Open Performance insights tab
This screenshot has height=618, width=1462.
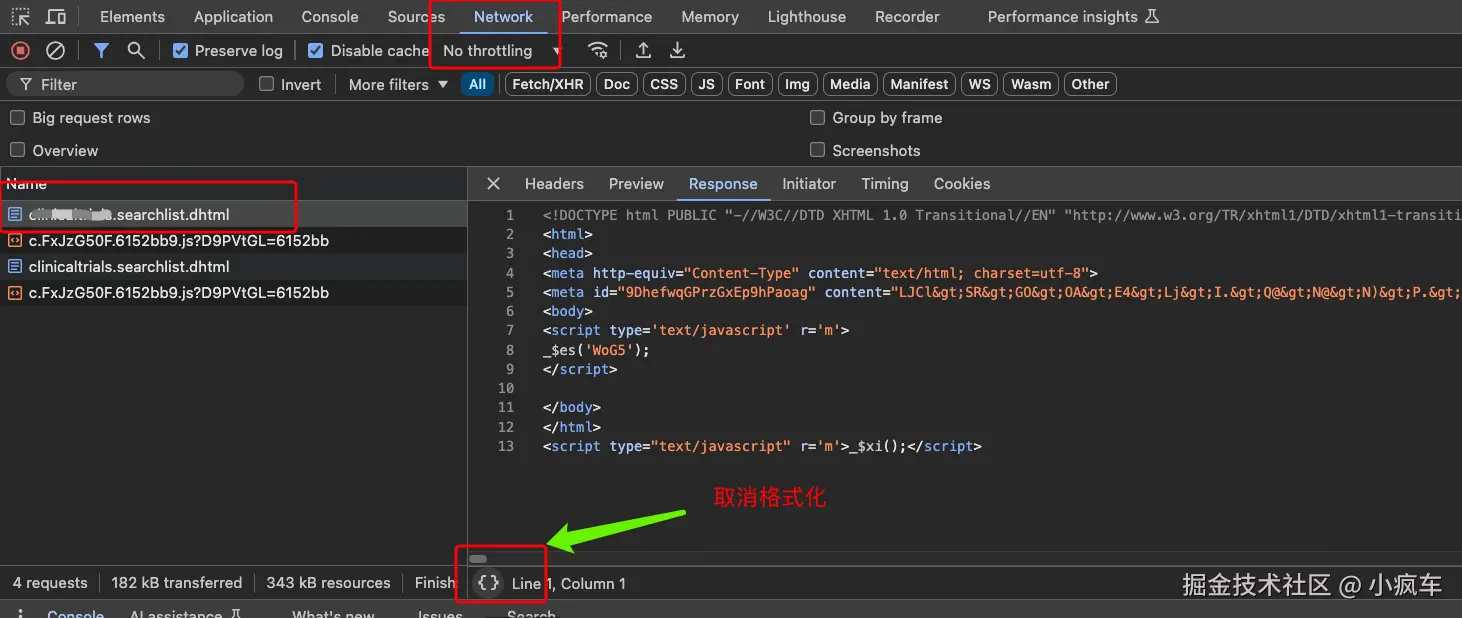tap(1073, 17)
